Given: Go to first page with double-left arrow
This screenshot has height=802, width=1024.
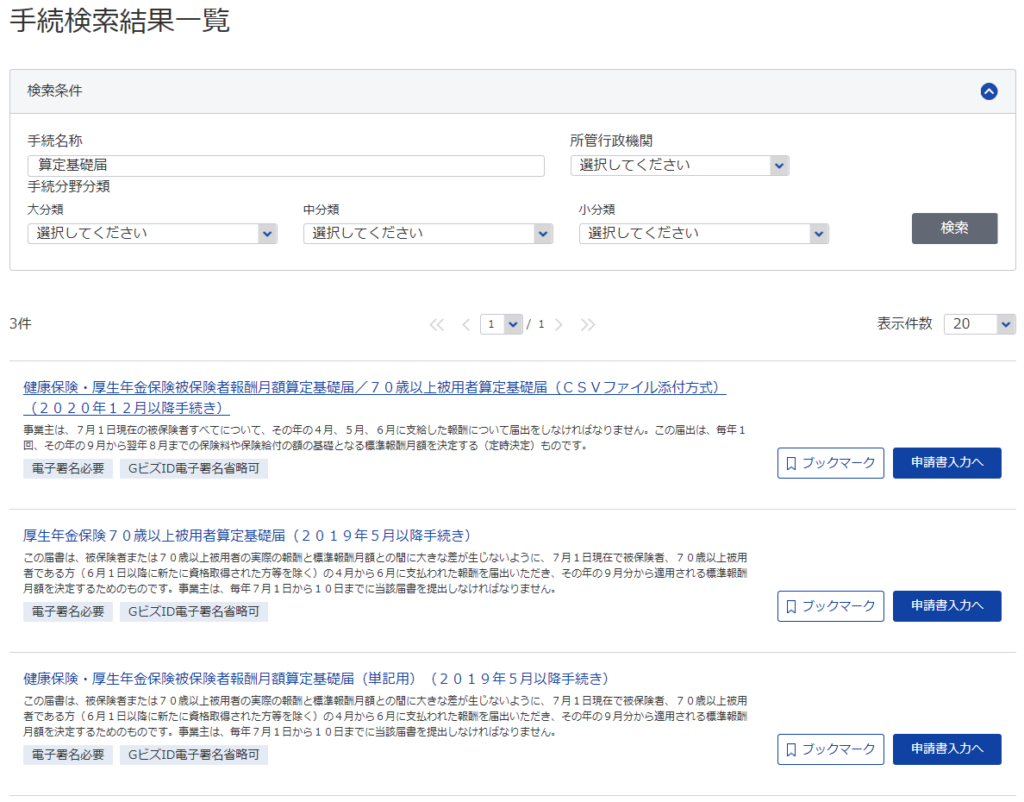Looking at the screenshot, I should (436, 324).
